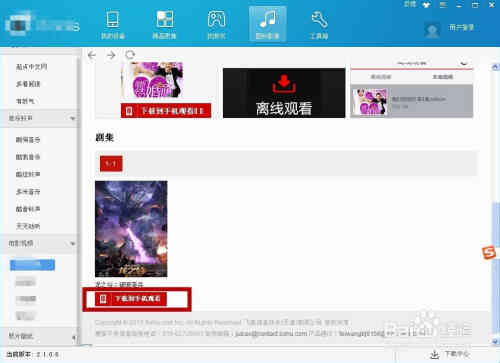The width and height of the screenshot is (500, 363).
Task: Click the feedback text in title bar
Action: click(x=410, y=4)
